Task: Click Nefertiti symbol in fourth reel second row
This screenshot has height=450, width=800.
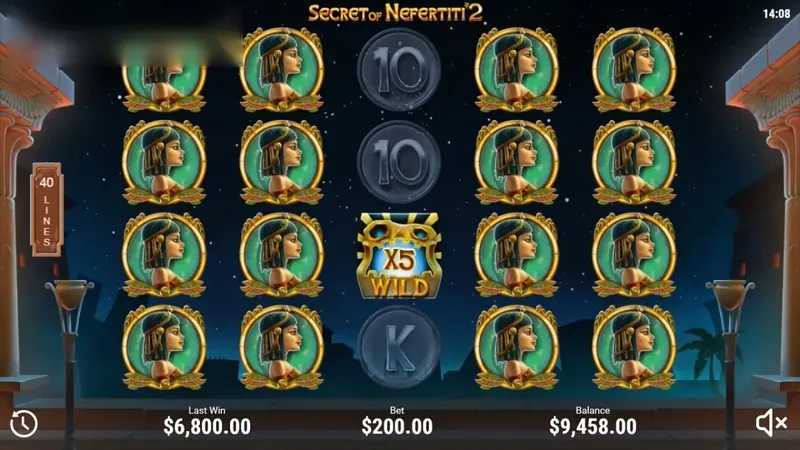Action: click(516, 162)
